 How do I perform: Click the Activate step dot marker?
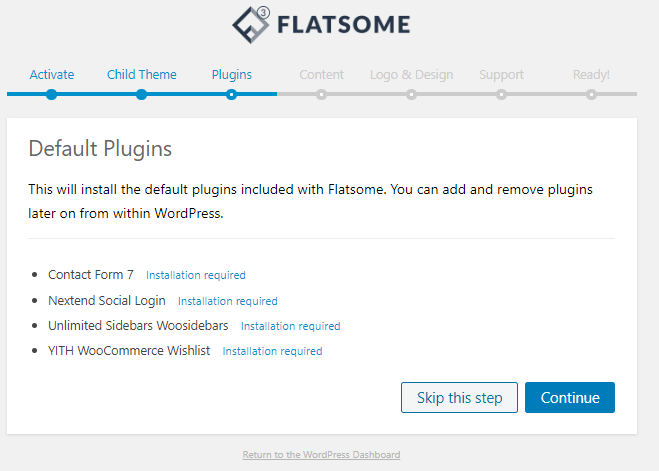pos(52,95)
